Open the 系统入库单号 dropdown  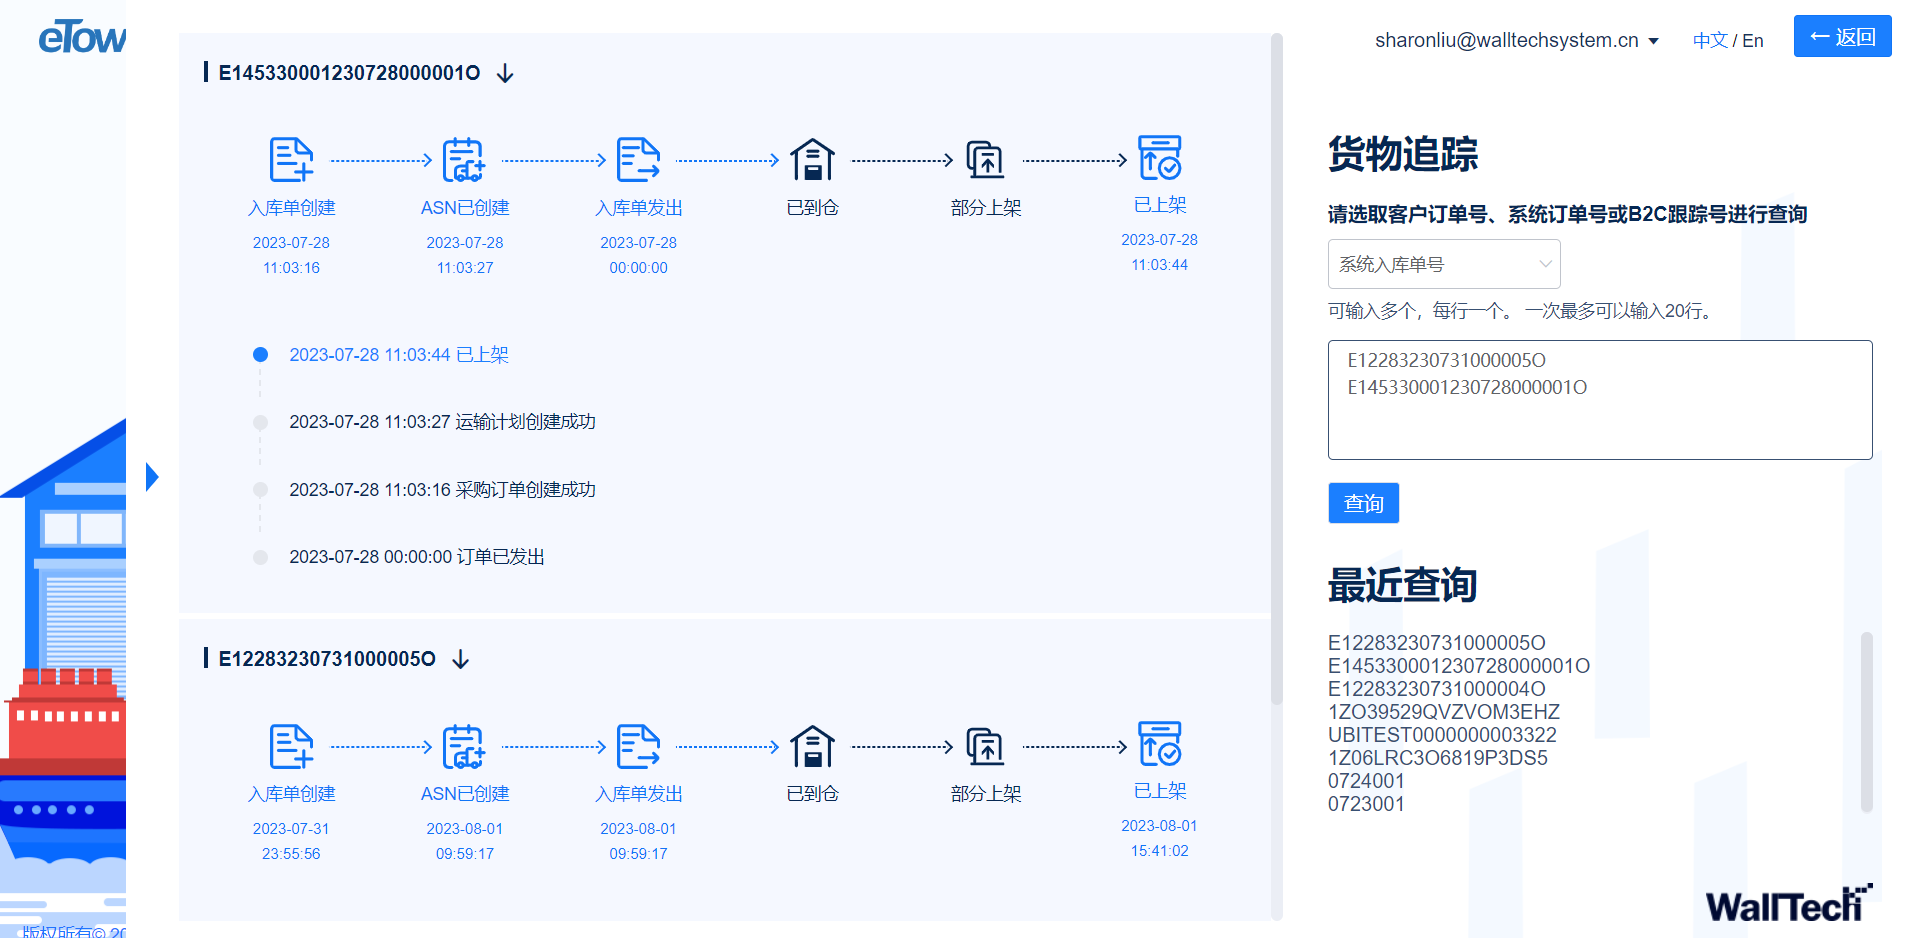pyautogui.click(x=1443, y=265)
